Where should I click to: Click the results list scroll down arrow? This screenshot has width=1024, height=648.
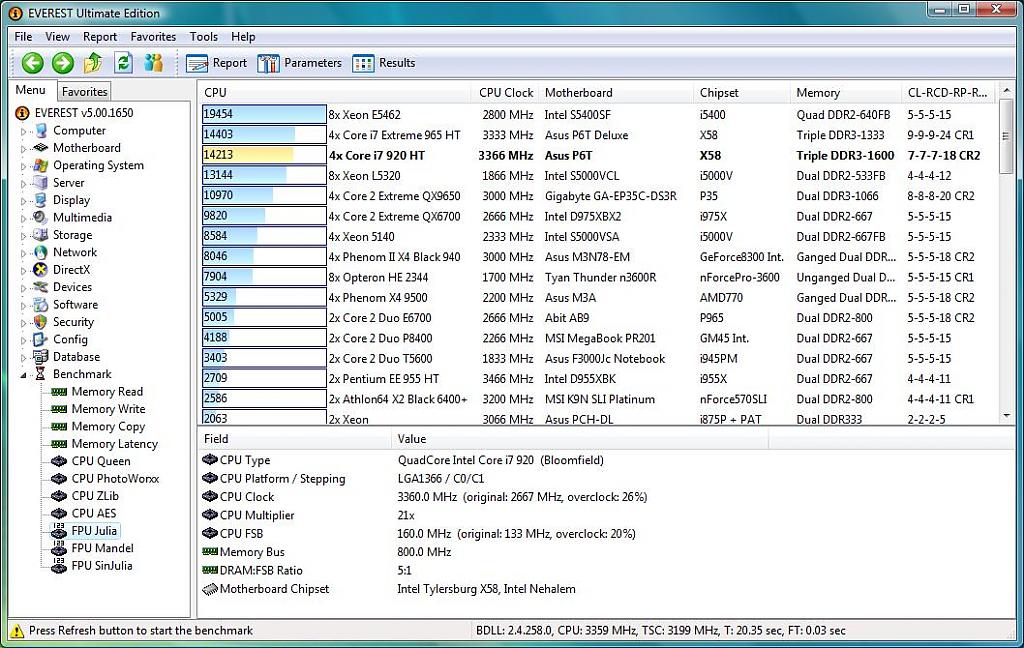tap(1006, 415)
